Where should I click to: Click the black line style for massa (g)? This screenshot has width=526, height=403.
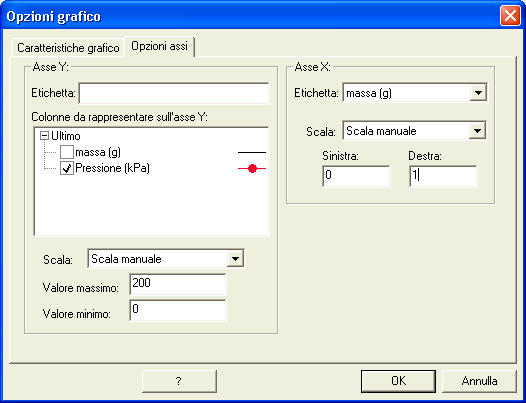pyautogui.click(x=252, y=153)
